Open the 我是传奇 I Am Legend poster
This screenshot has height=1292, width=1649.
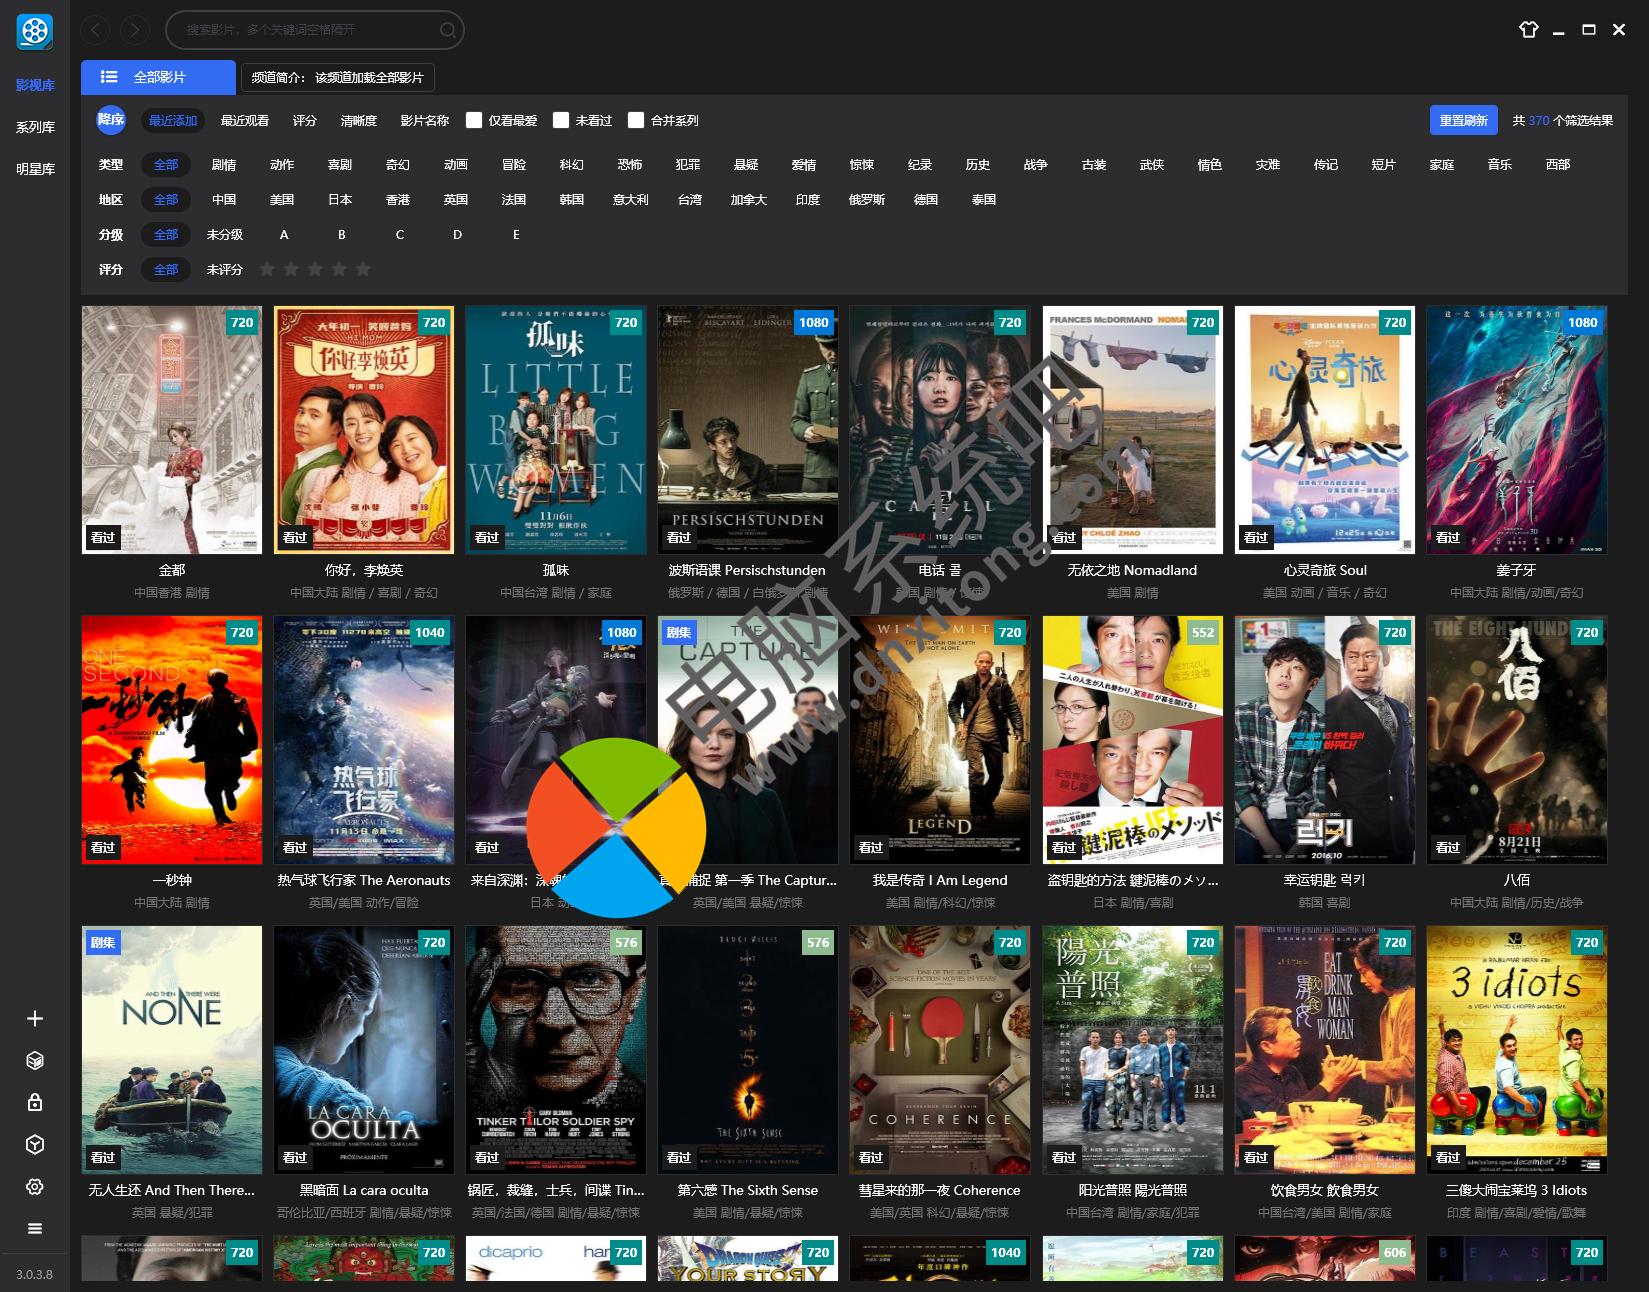click(940, 740)
